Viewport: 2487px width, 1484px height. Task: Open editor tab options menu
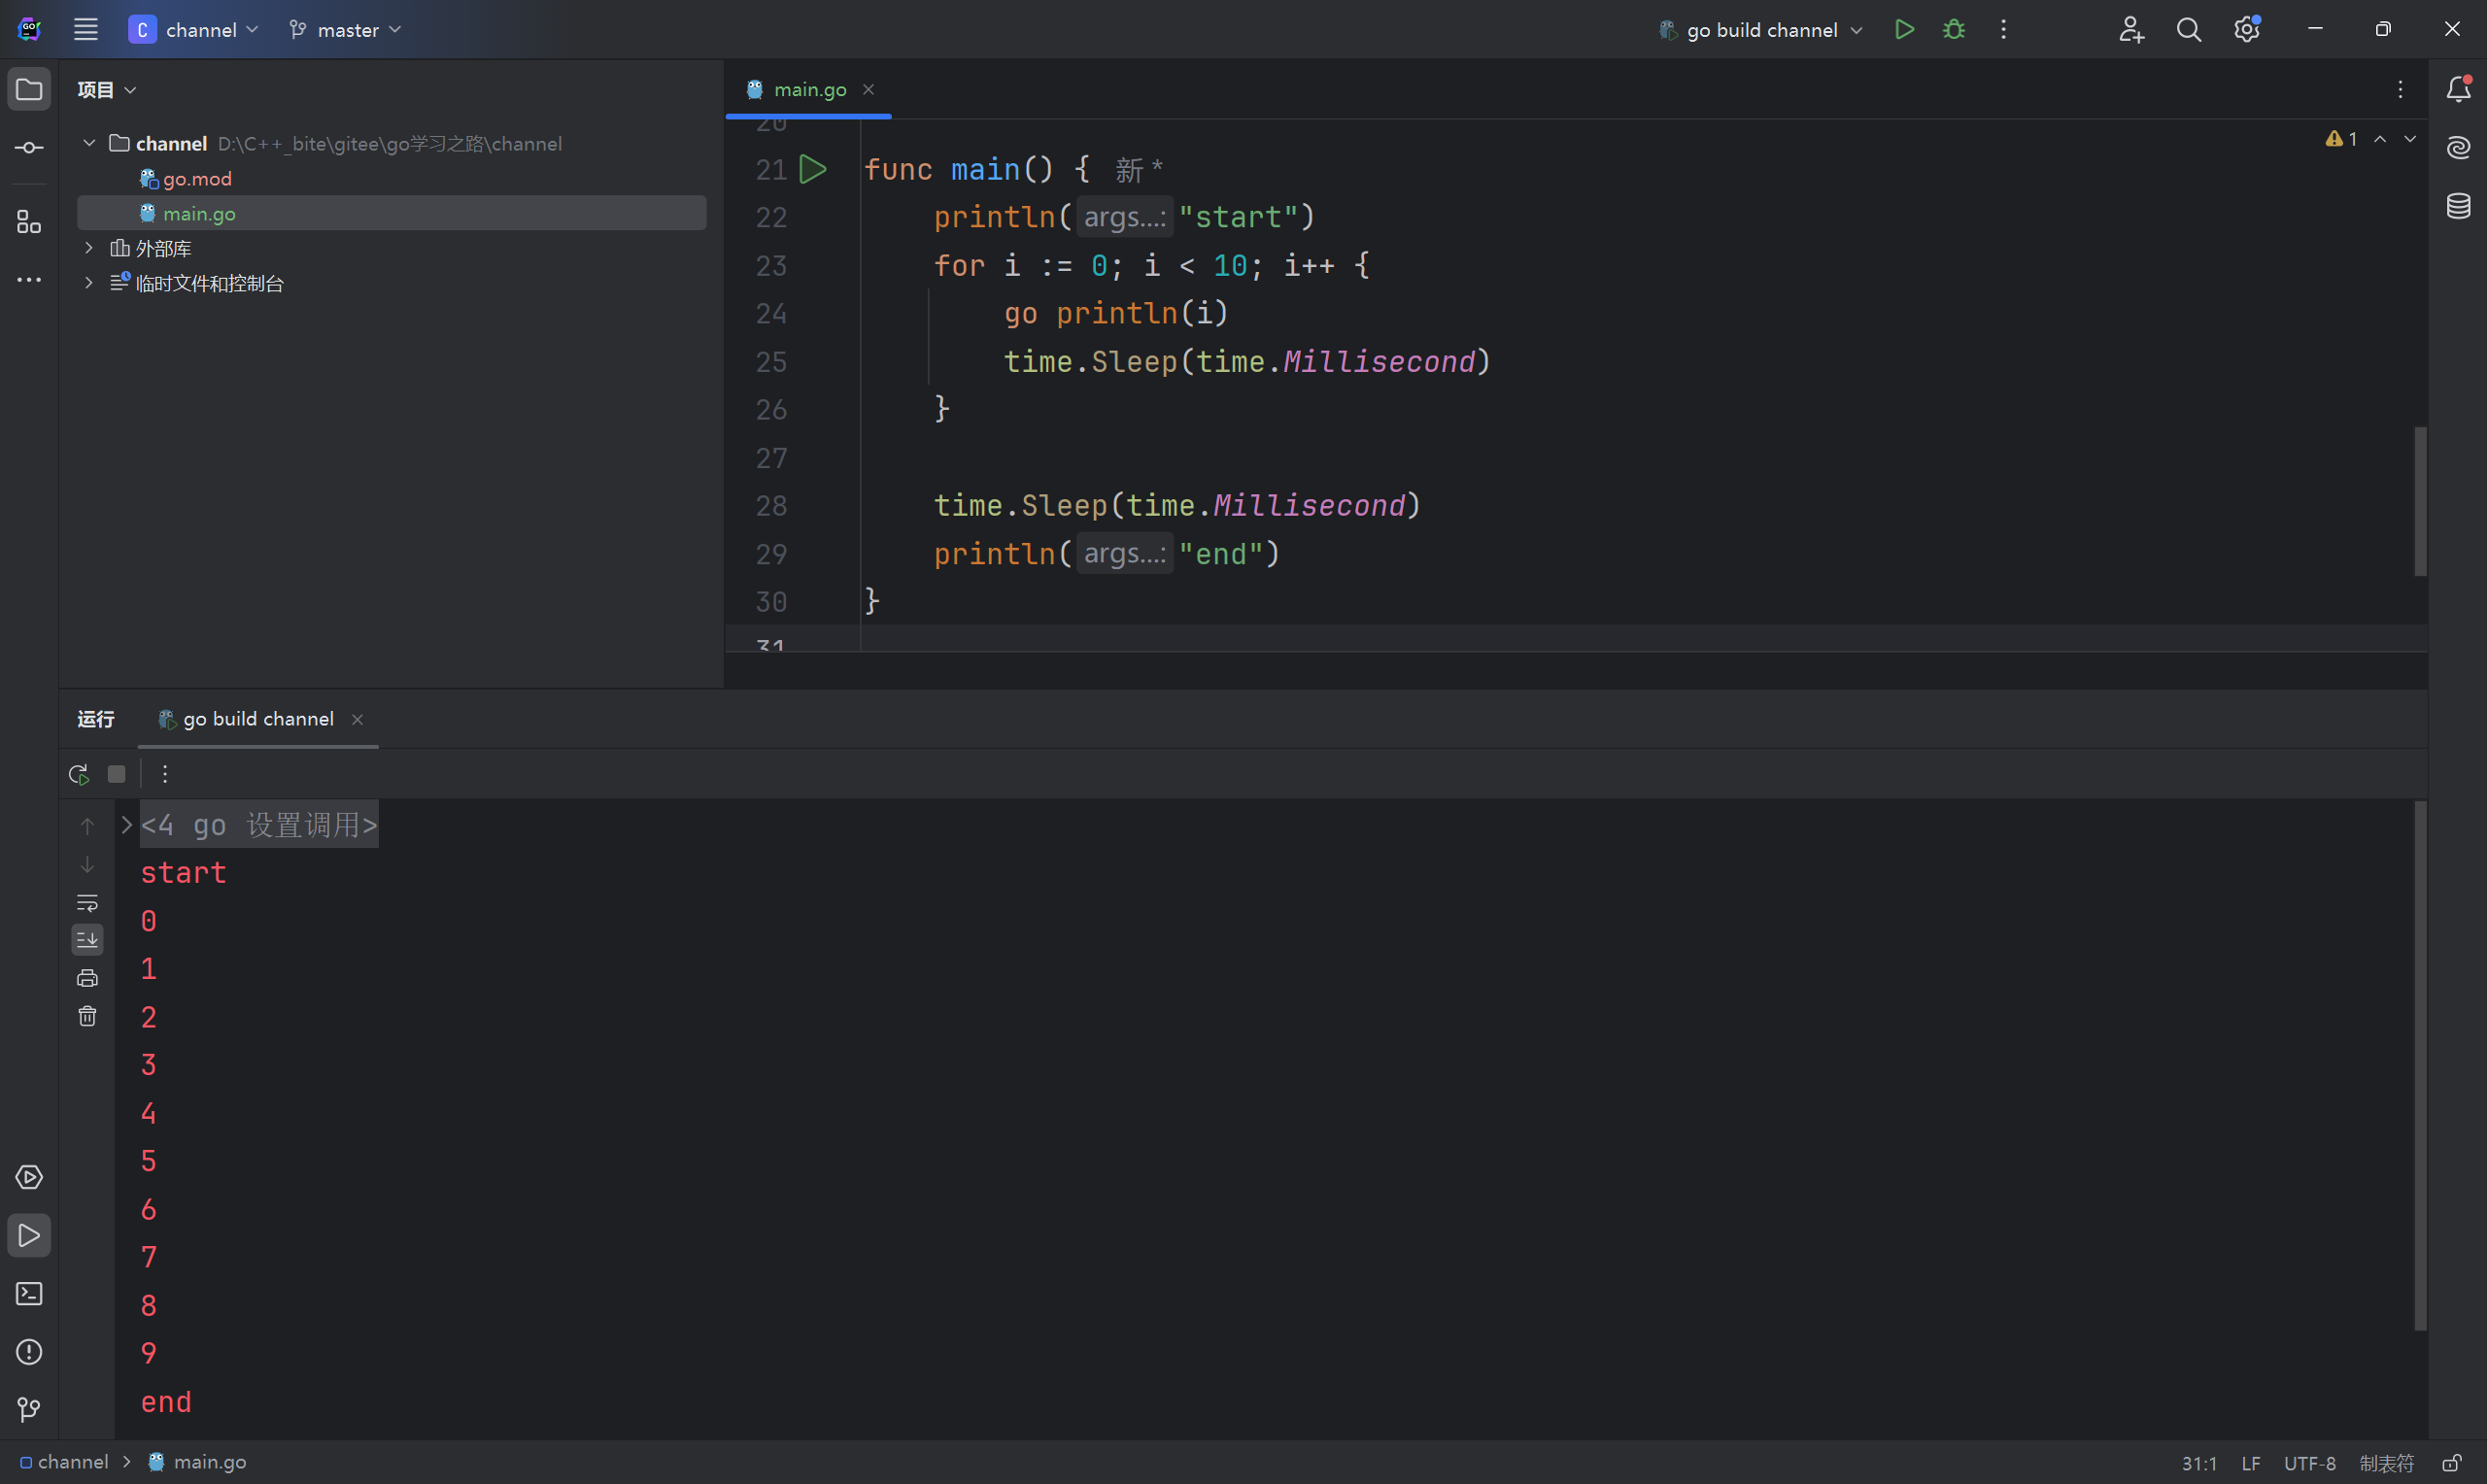2399,90
